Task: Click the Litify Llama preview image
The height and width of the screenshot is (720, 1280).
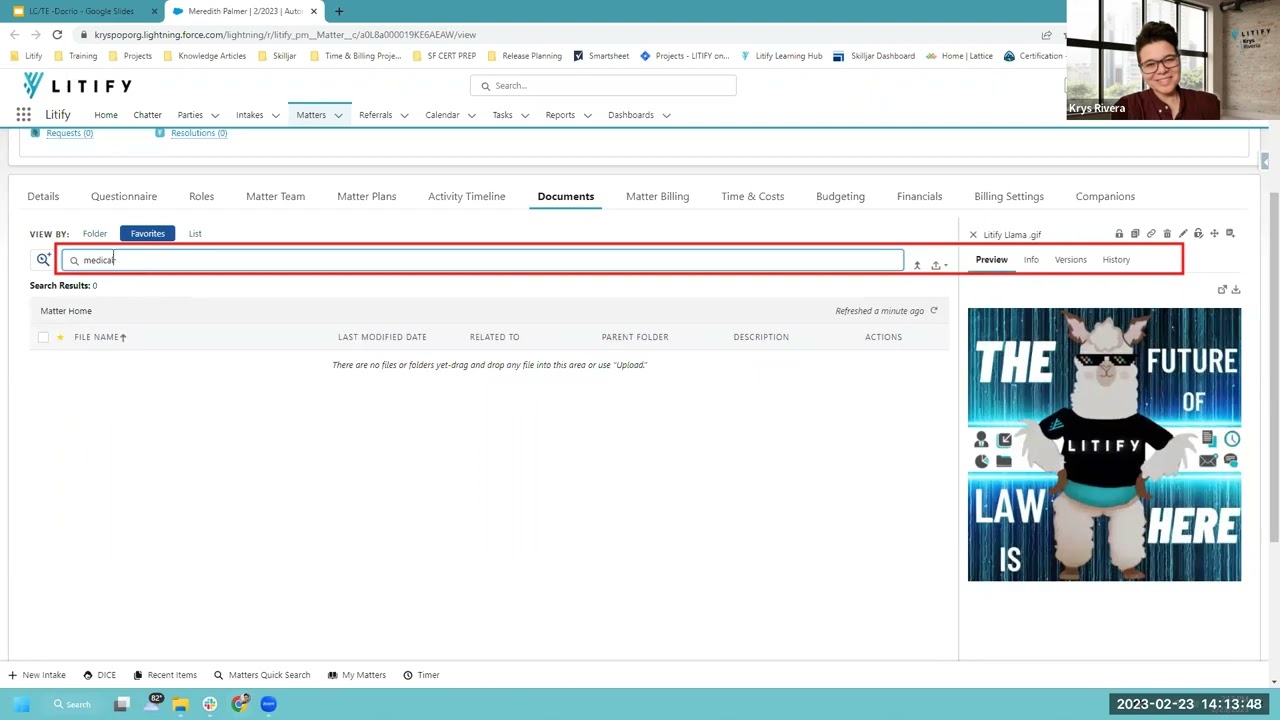Action: click(x=1104, y=445)
